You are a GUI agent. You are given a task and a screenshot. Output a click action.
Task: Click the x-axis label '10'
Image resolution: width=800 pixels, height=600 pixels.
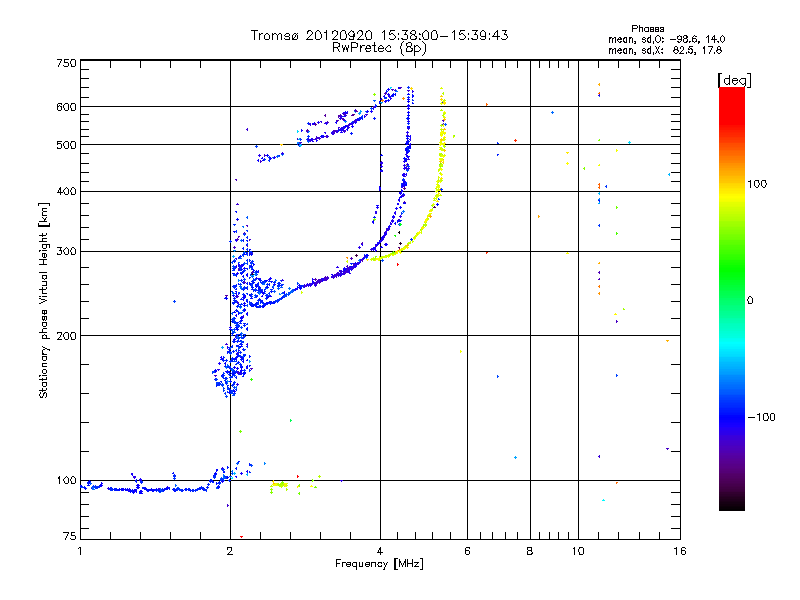(578, 551)
